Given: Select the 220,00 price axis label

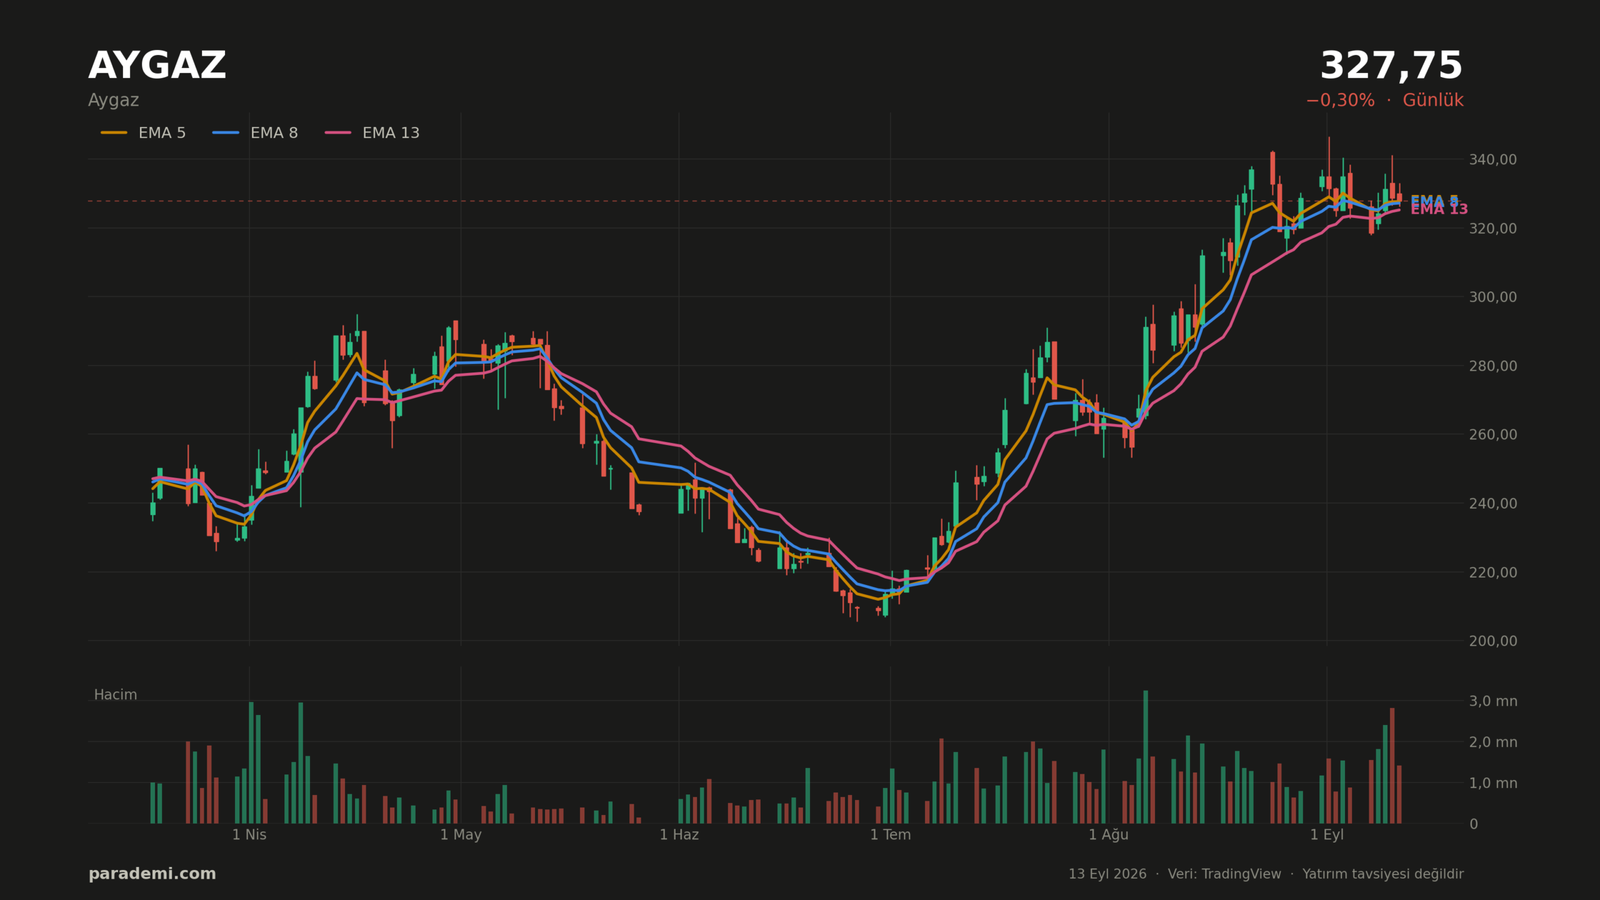Looking at the screenshot, I should (x=1492, y=573).
